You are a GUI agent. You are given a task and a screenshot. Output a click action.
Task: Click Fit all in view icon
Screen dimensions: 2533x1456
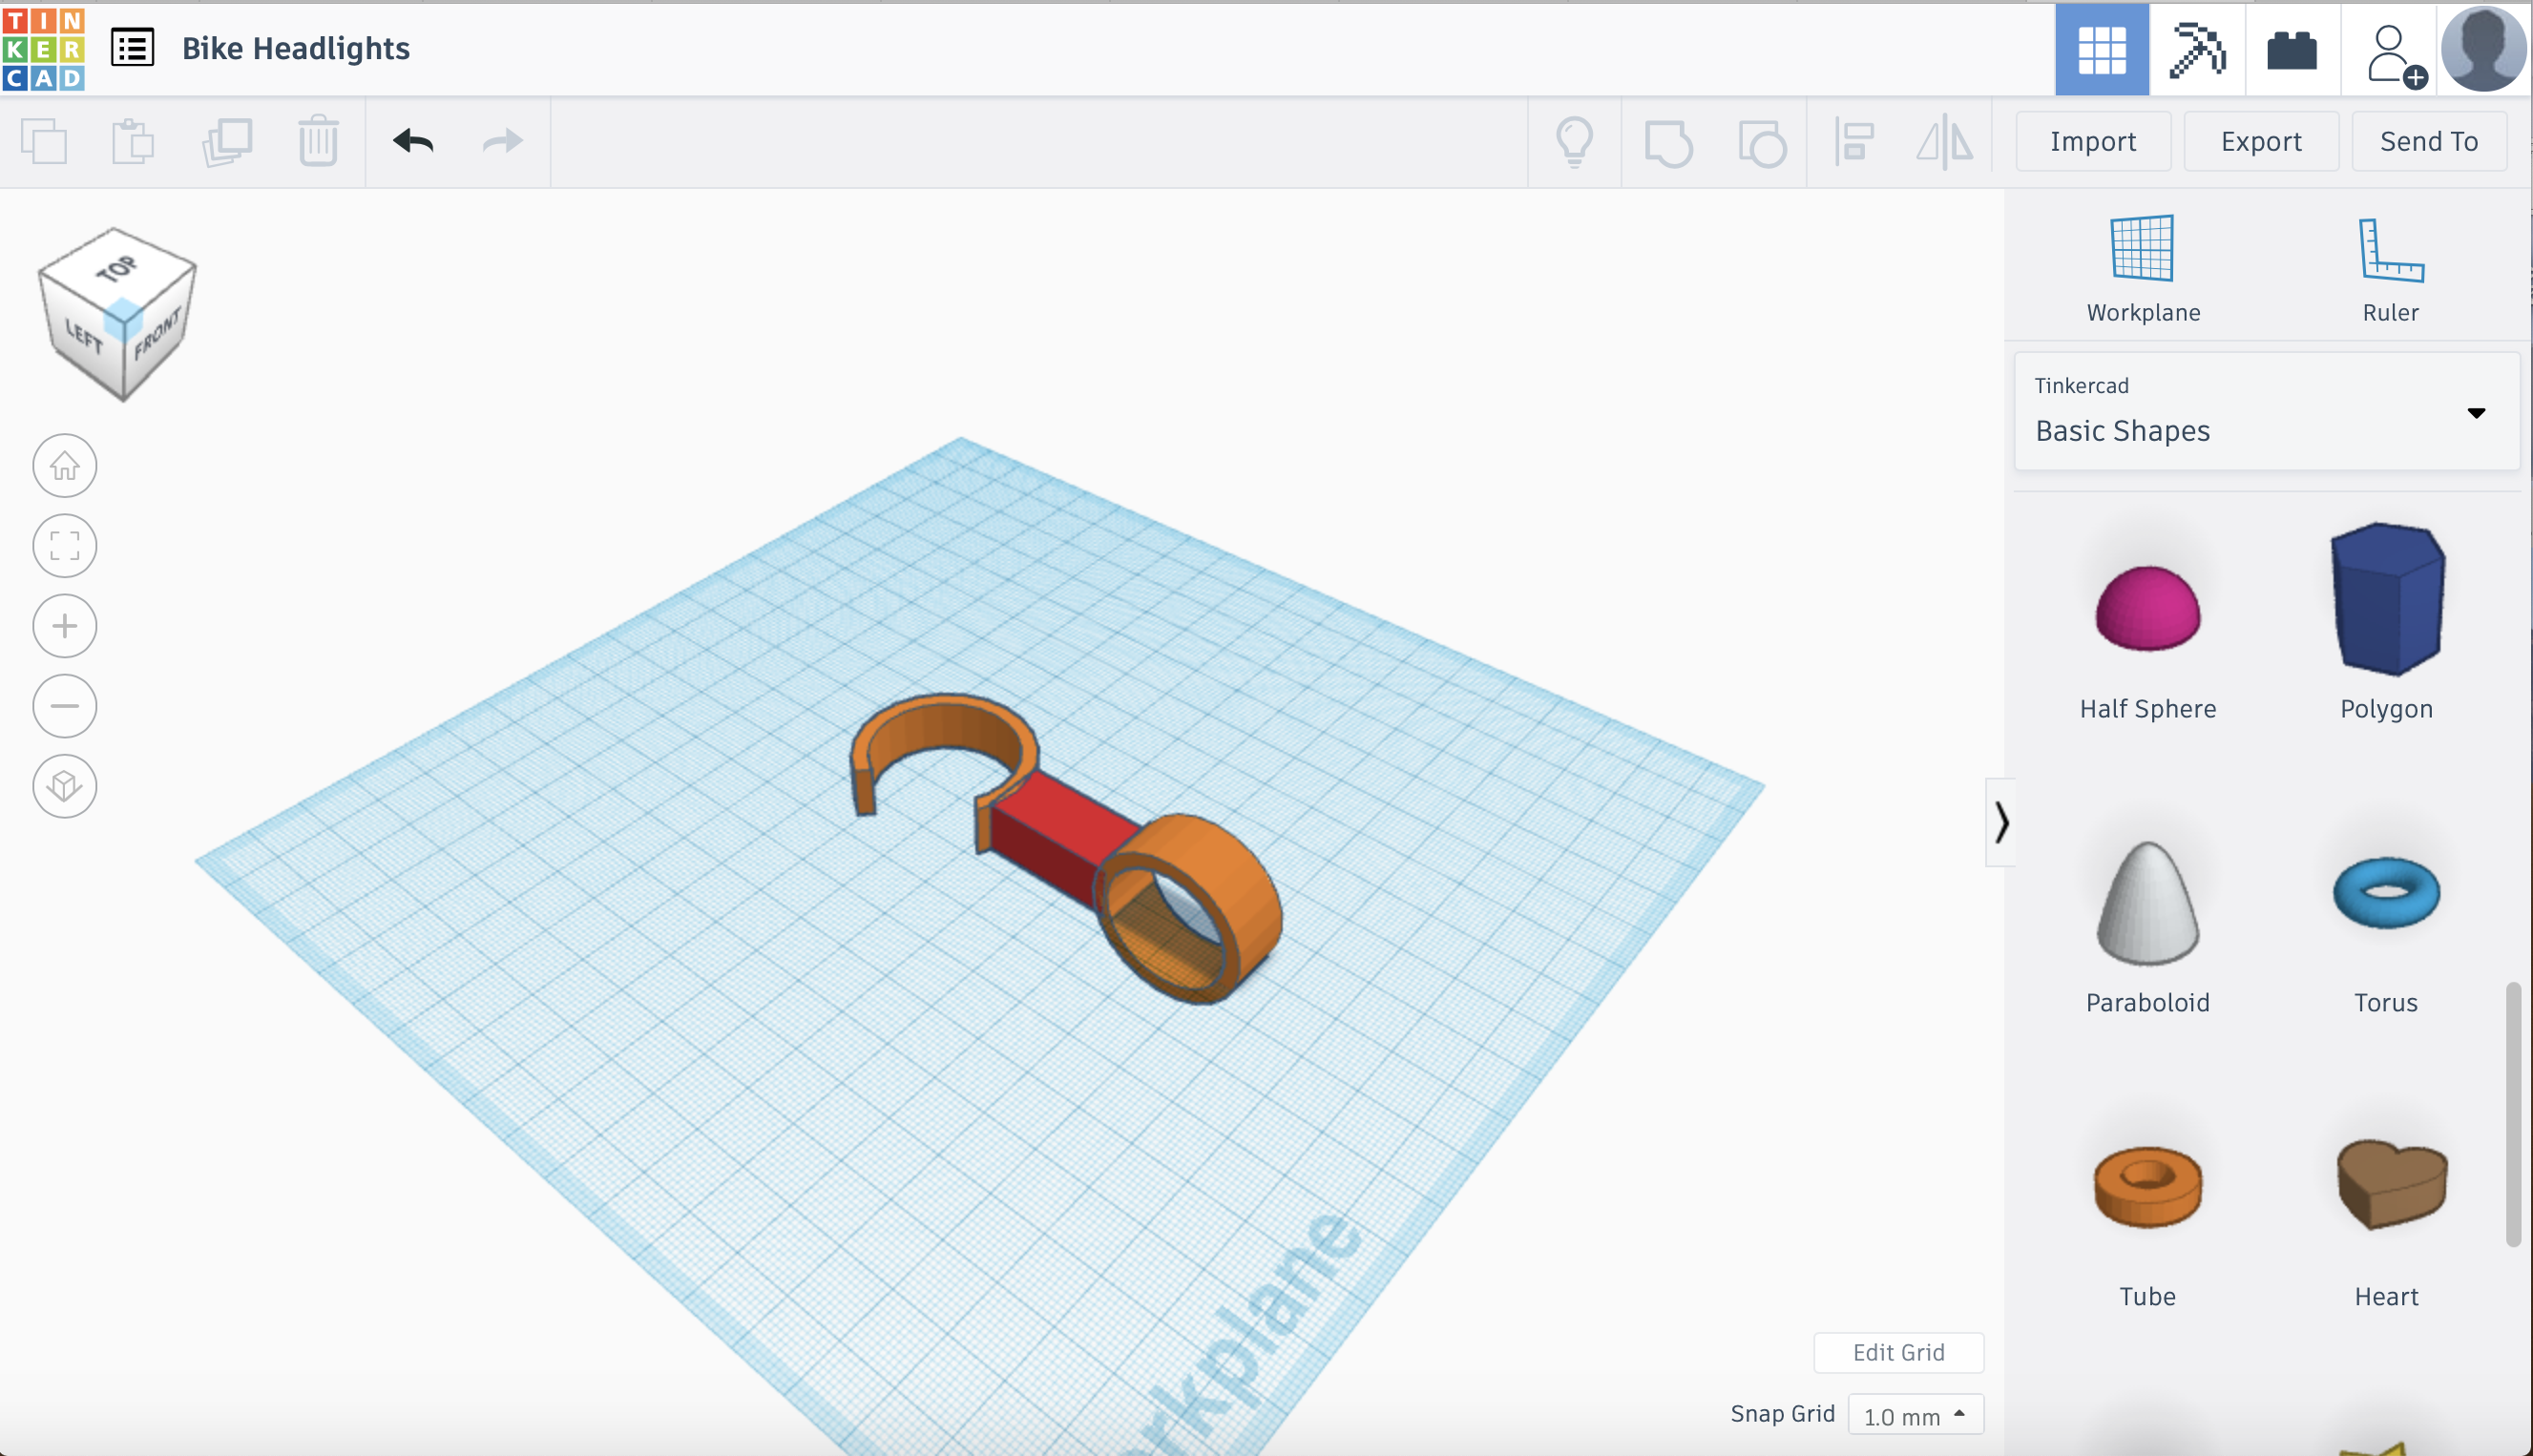(65, 546)
